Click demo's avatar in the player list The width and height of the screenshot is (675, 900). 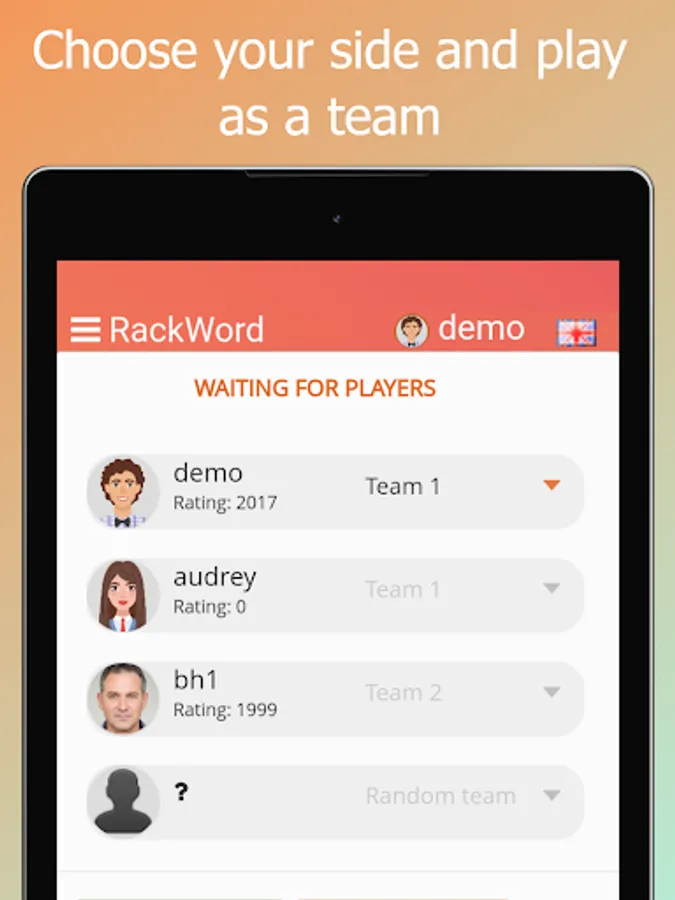122,492
